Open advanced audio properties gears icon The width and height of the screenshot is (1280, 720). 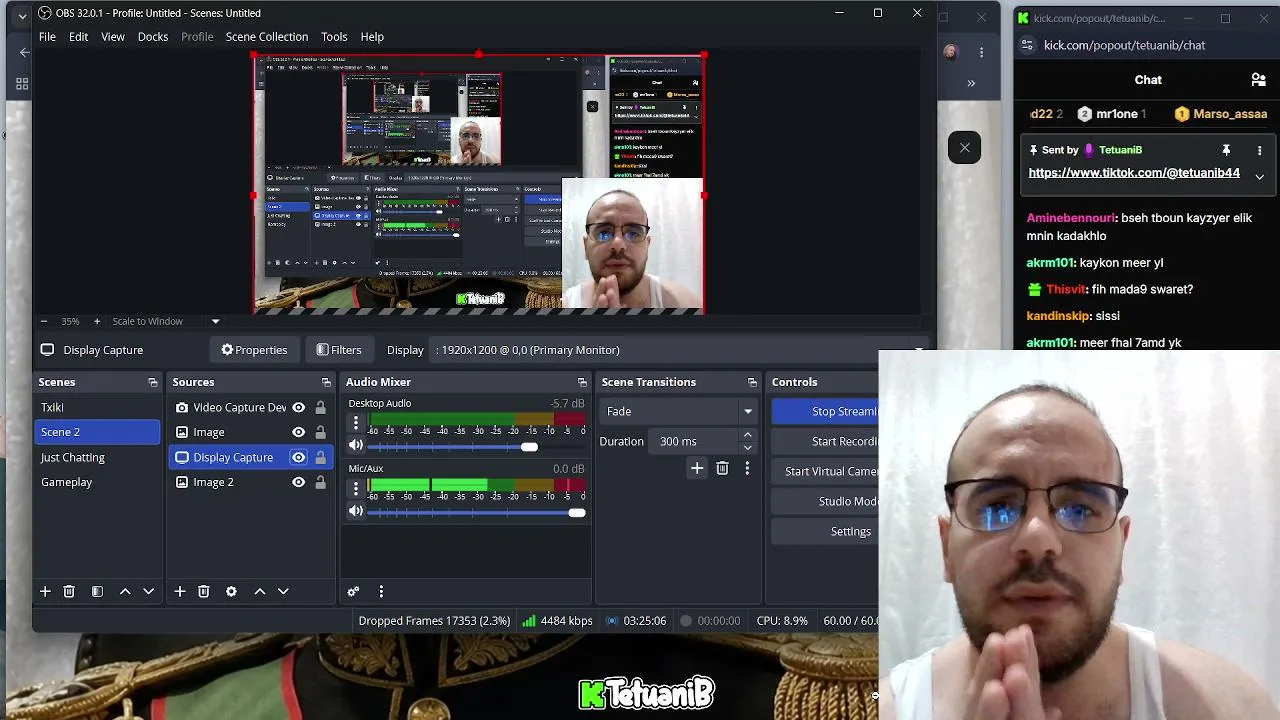pos(353,591)
